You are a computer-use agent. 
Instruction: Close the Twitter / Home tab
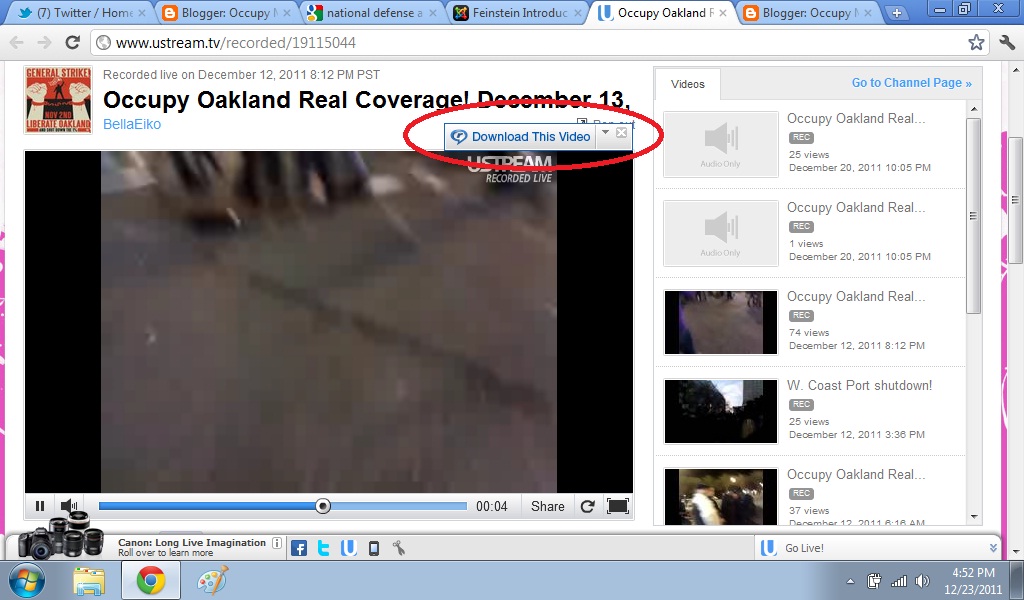tap(142, 12)
